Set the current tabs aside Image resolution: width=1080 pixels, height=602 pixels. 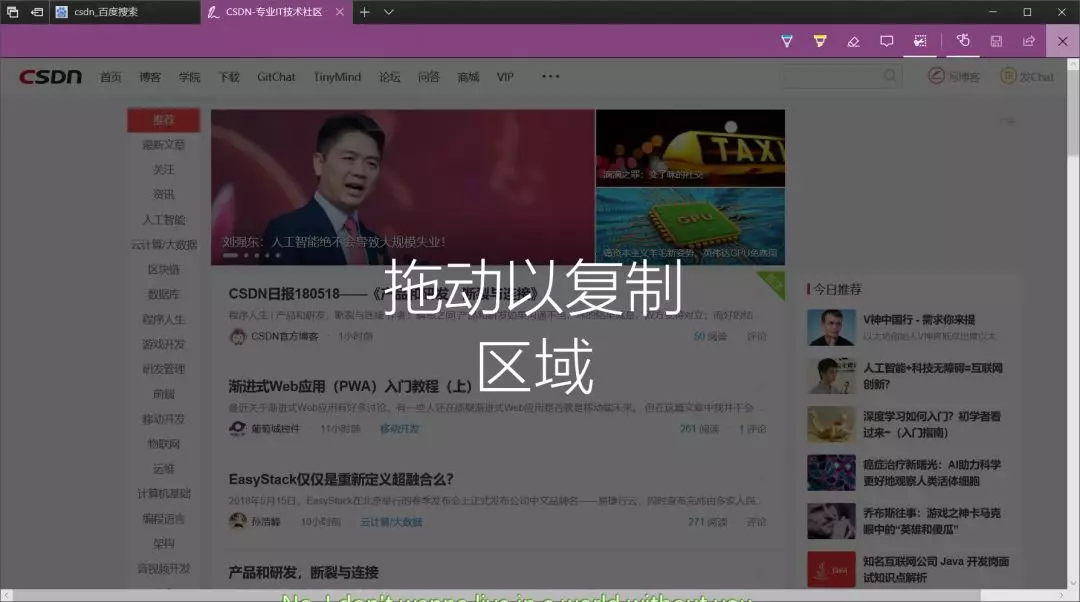pyautogui.click(x=37, y=12)
